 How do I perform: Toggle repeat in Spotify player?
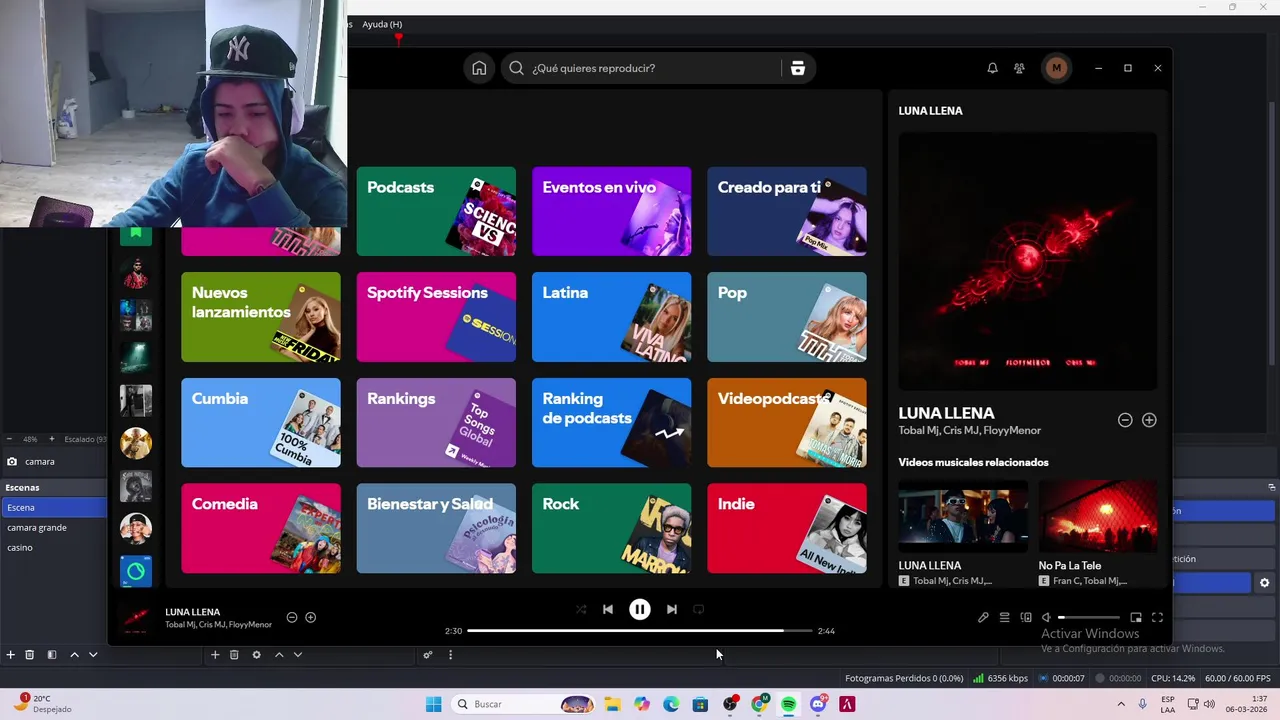click(698, 609)
